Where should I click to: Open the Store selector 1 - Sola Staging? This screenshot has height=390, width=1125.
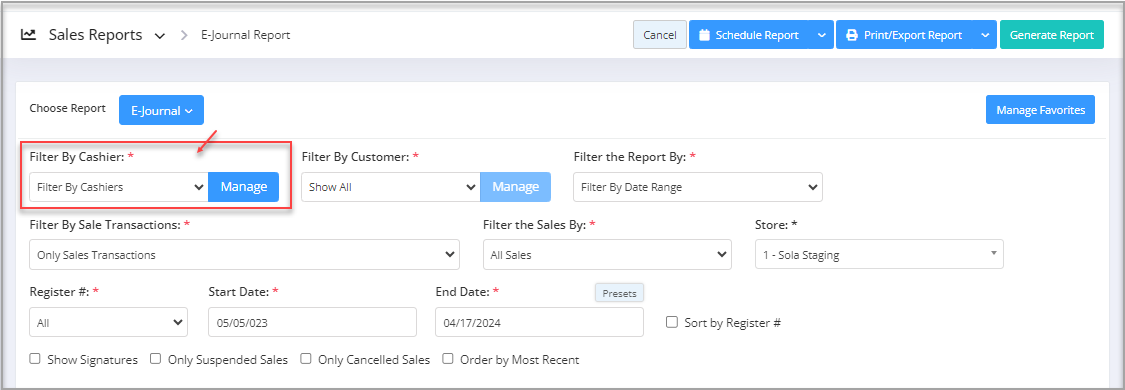pyautogui.click(x=879, y=255)
